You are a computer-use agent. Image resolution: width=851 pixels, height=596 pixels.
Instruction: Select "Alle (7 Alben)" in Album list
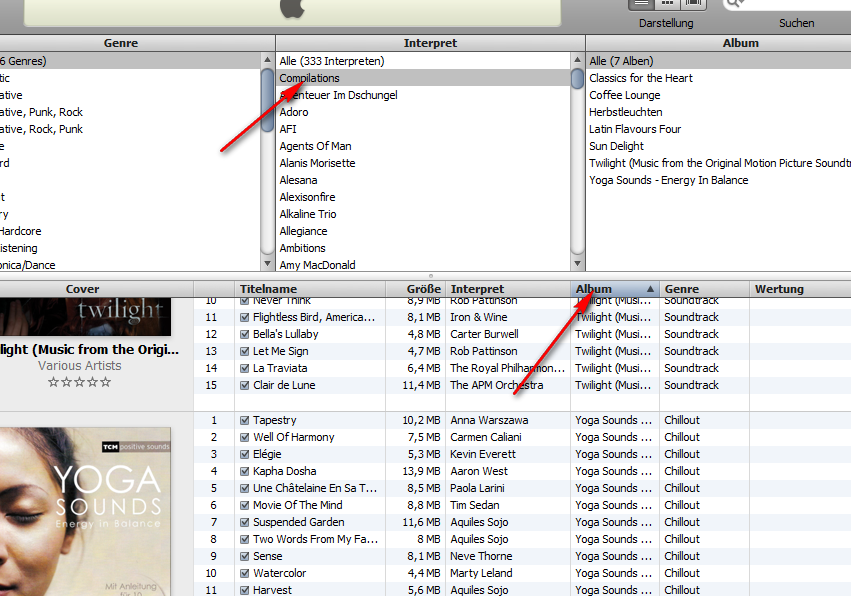pos(719,61)
